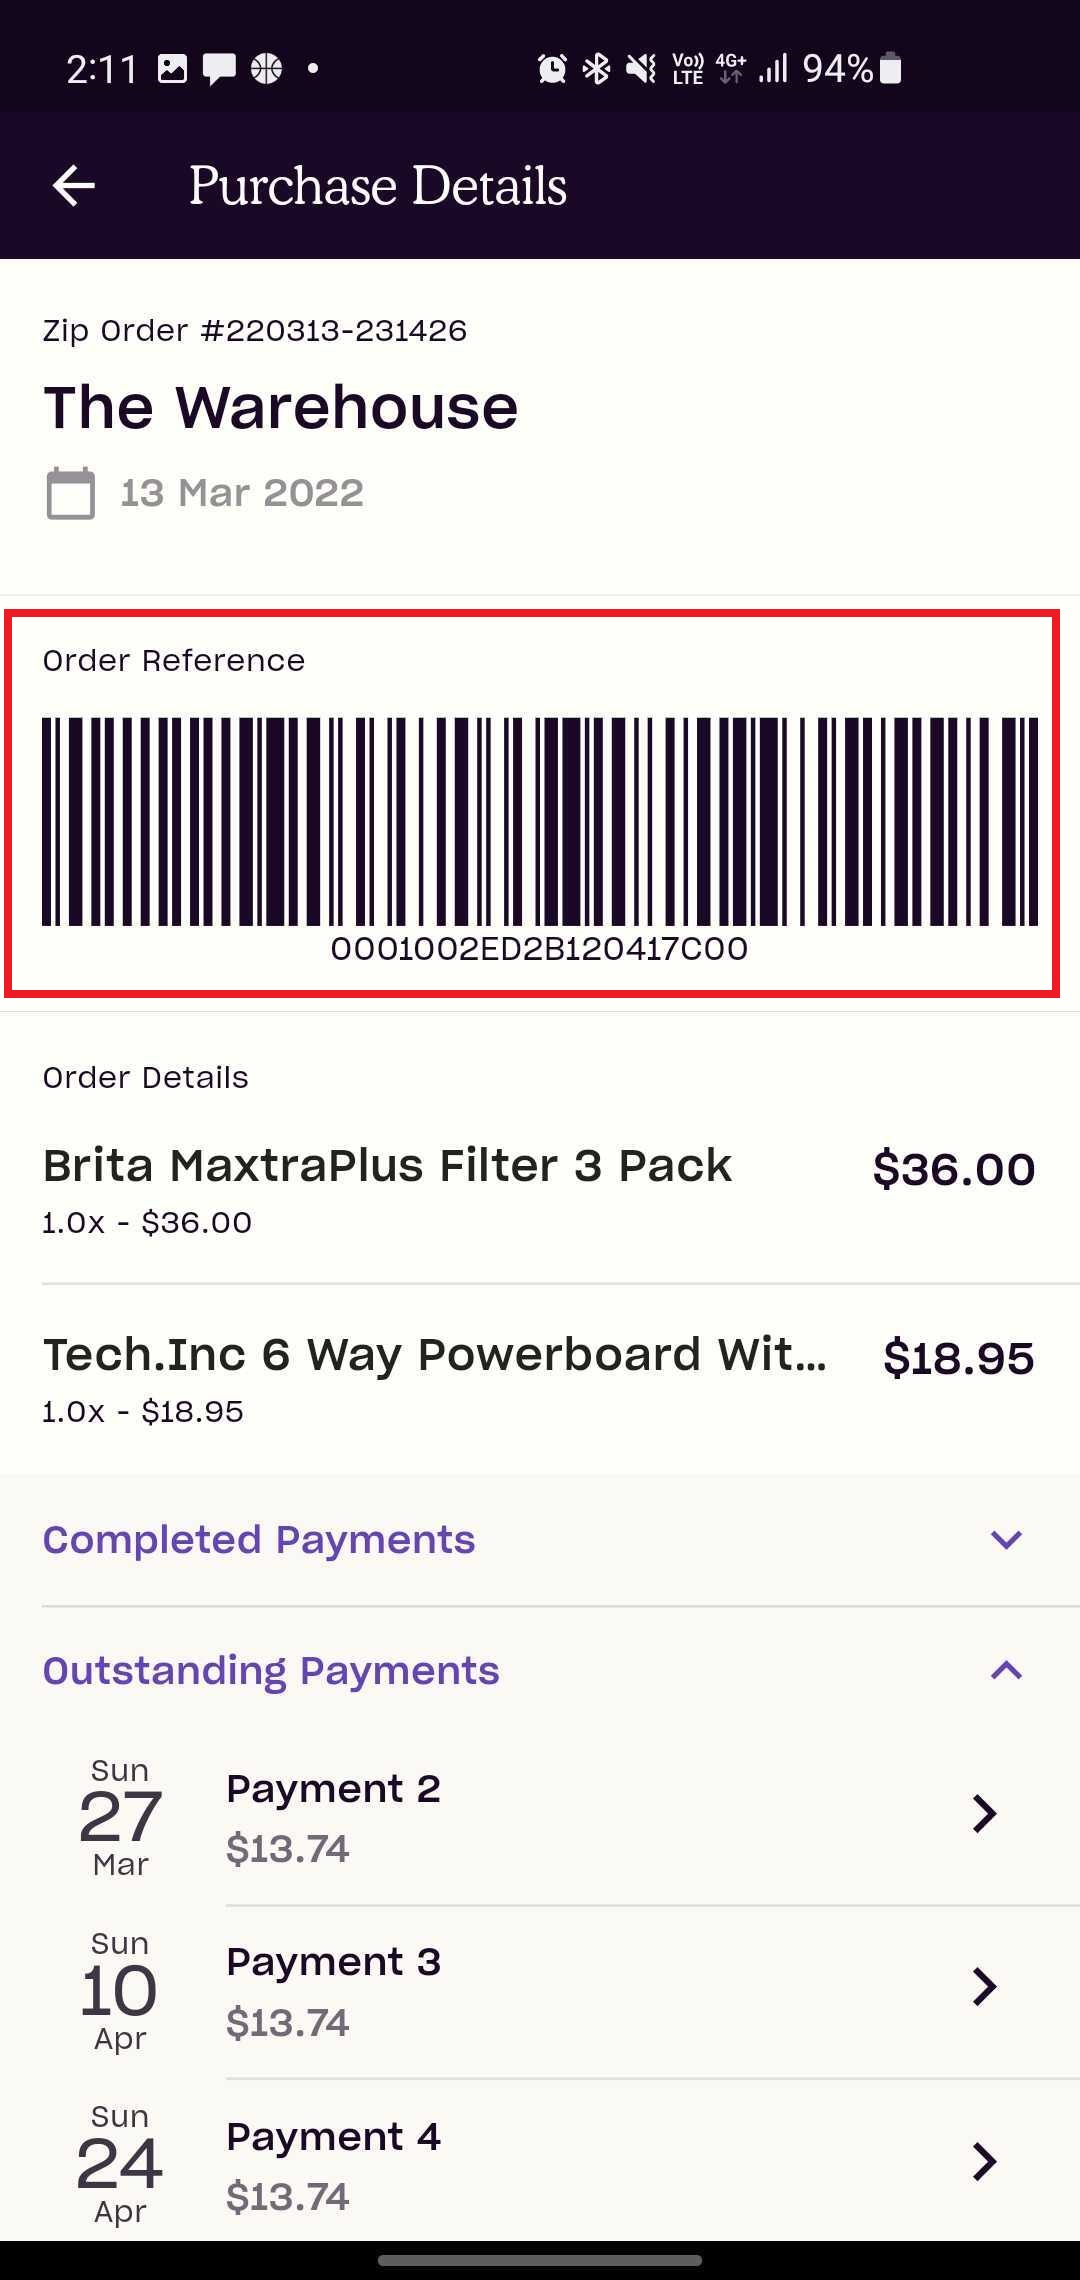Tap the Zip Order number text

coord(255,331)
